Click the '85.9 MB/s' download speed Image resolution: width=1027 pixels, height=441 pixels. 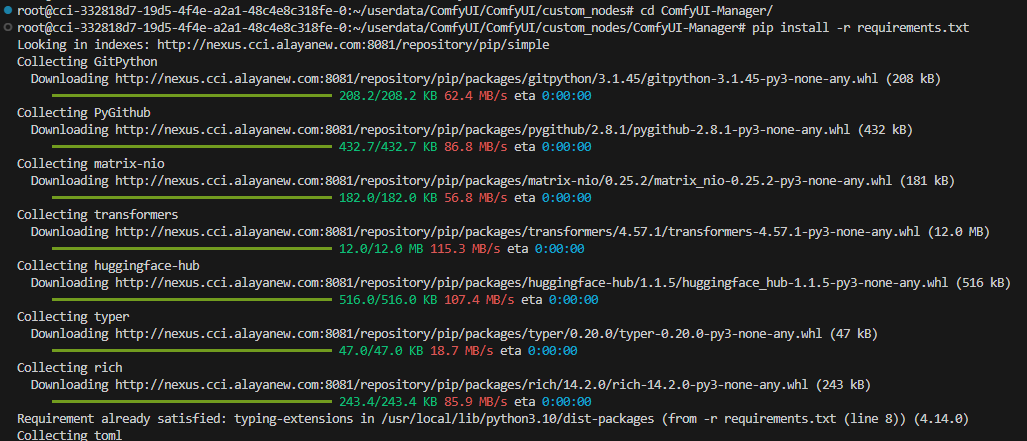coord(476,402)
